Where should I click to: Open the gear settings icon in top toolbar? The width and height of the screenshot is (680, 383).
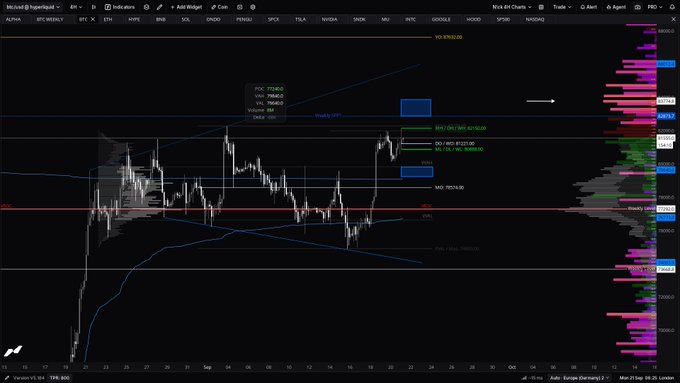tap(253, 7)
